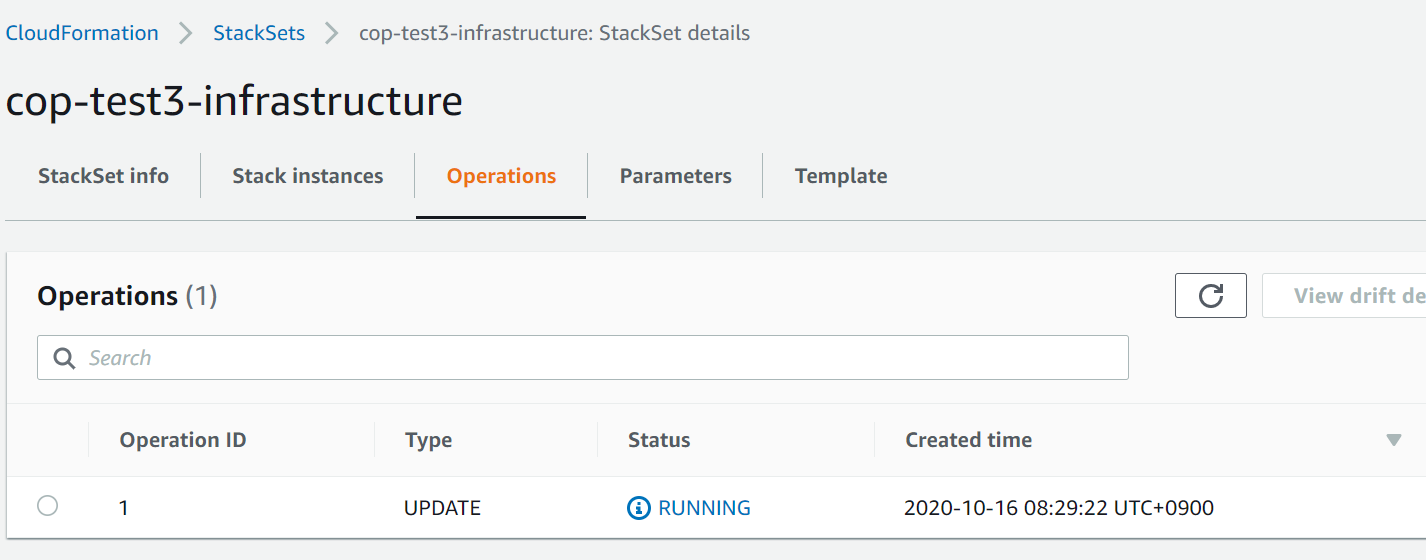Click the search magnifier icon
Viewport: 1426px width, 560px height.
[x=65, y=358]
